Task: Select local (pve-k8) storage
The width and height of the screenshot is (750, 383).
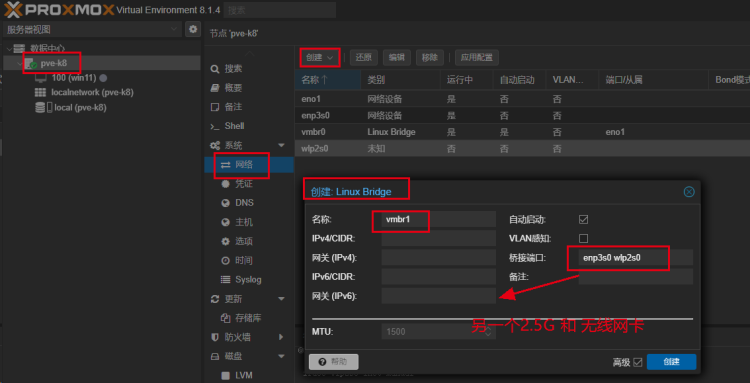Action: click(x=80, y=108)
